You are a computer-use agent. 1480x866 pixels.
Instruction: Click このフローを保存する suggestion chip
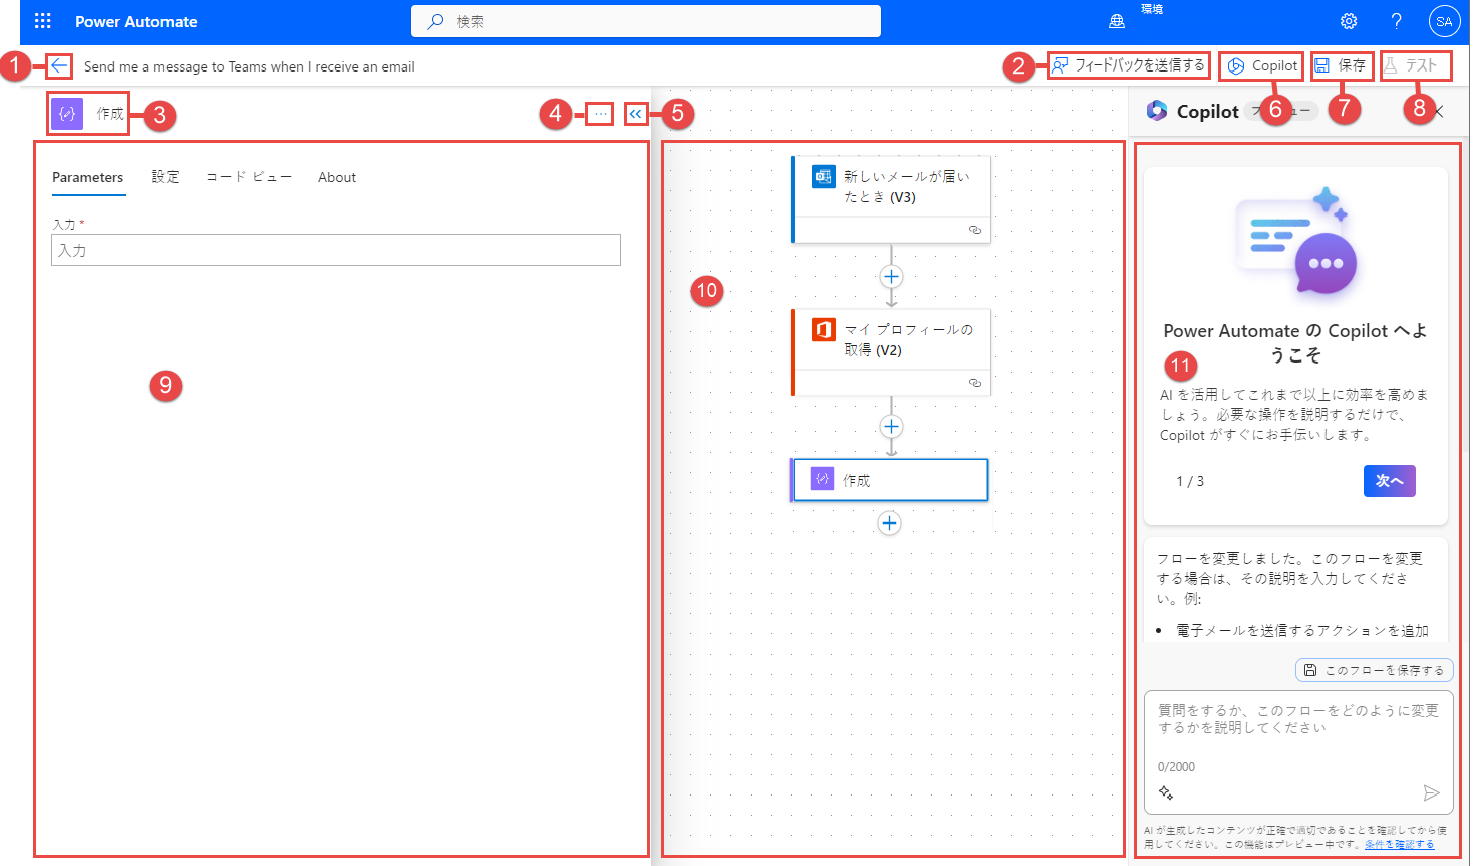pos(1374,670)
